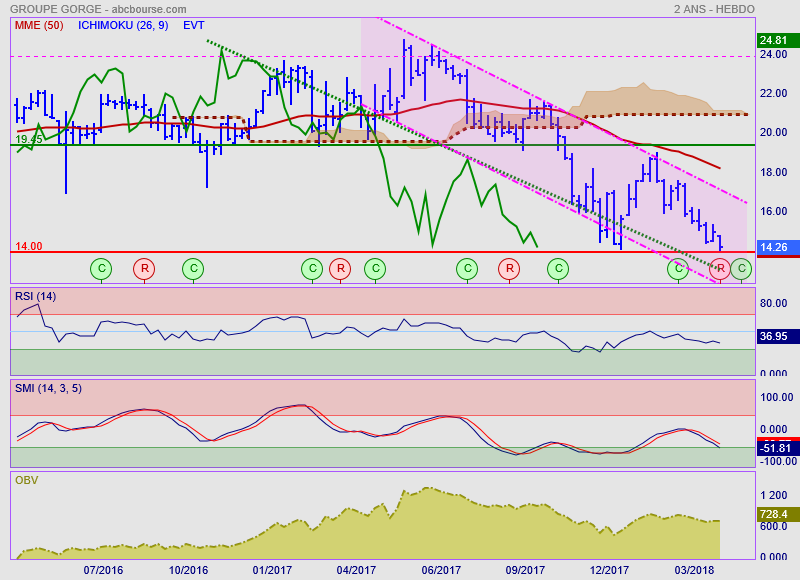Click the OBV panel label
The width and height of the screenshot is (800, 580).
pos(27,481)
